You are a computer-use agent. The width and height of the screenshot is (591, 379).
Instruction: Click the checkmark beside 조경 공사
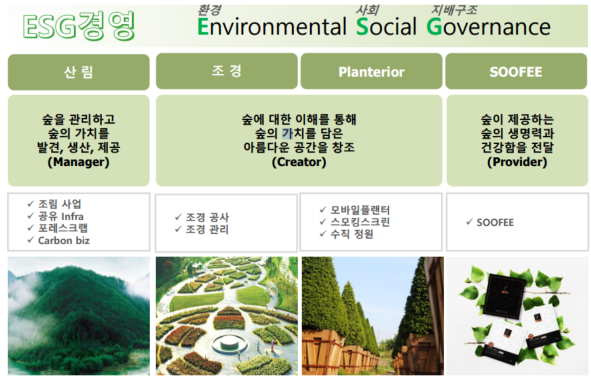(x=178, y=217)
